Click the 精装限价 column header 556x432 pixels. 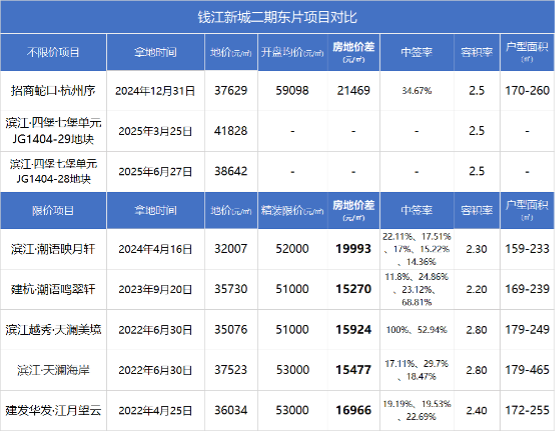click(293, 211)
